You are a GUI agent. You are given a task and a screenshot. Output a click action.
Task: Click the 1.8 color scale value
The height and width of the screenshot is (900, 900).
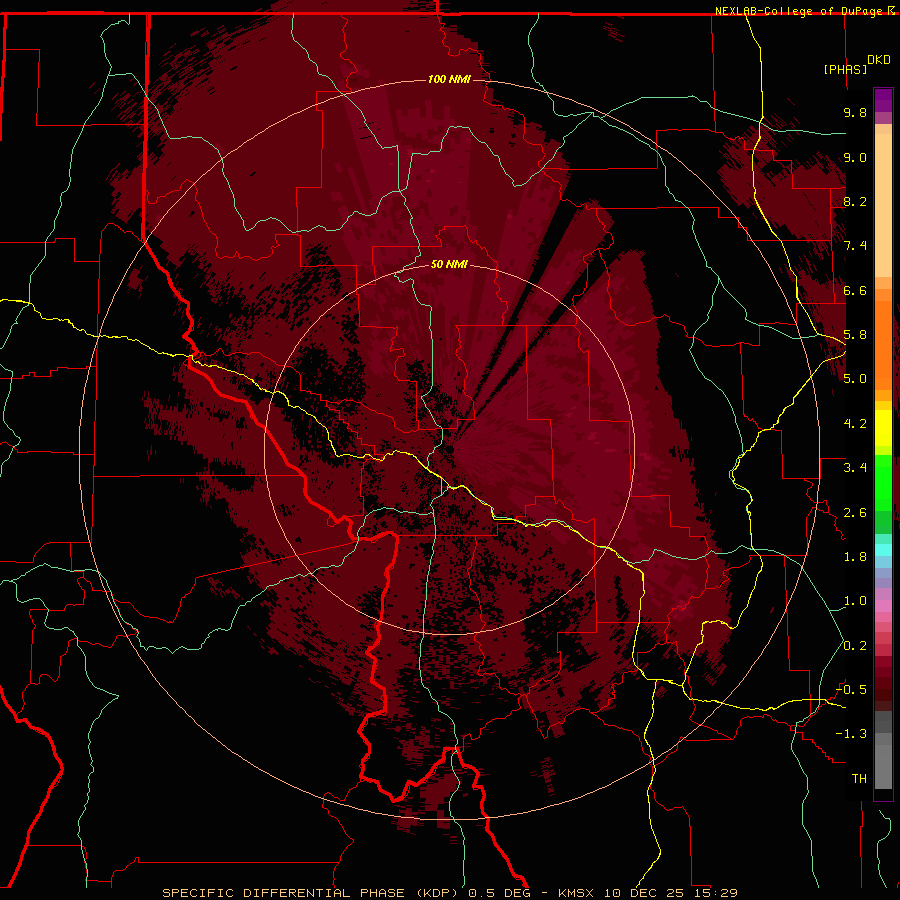(855, 557)
